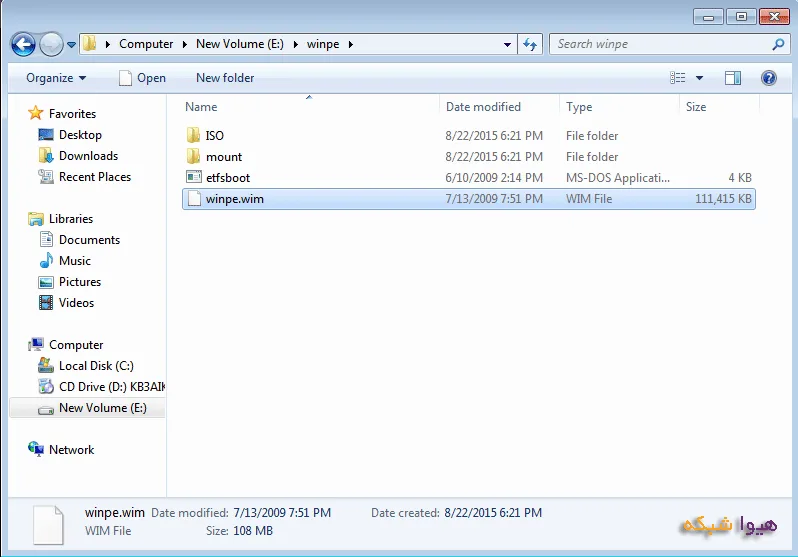Click the search magnifier icon
Image resolution: width=798 pixels, height=557 pixels.
click(778, 44)
